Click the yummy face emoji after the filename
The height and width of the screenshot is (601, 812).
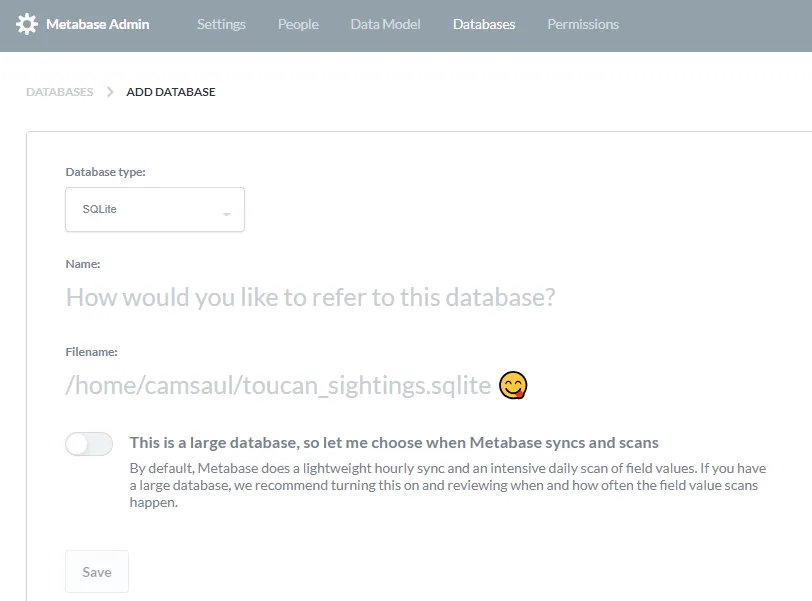click(x=513, y=385)
